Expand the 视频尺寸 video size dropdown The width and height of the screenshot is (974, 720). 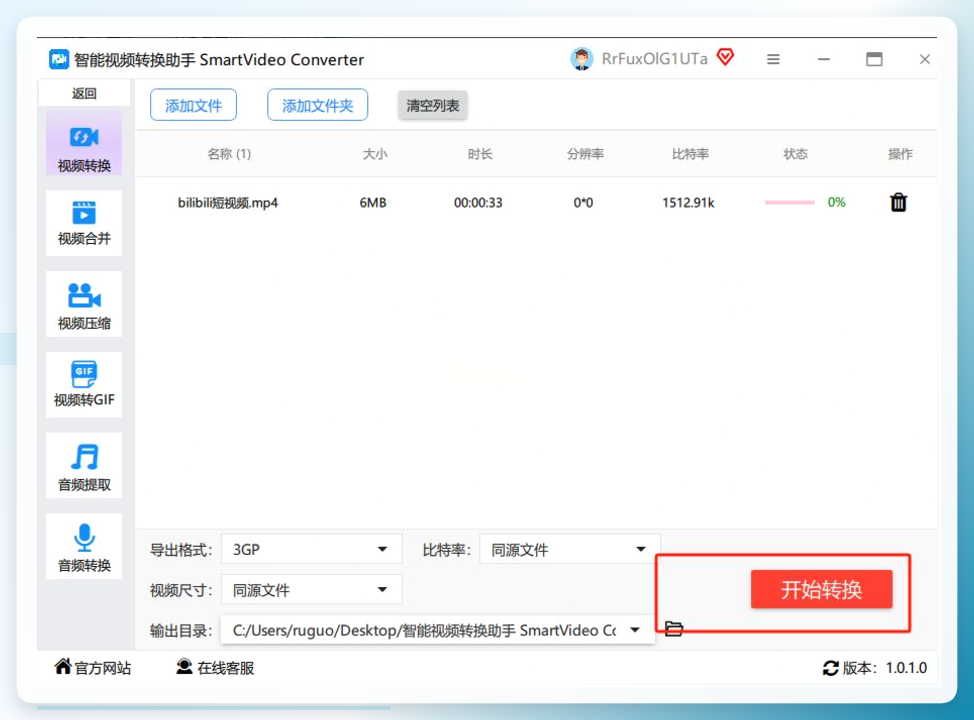tap(312, 590)
